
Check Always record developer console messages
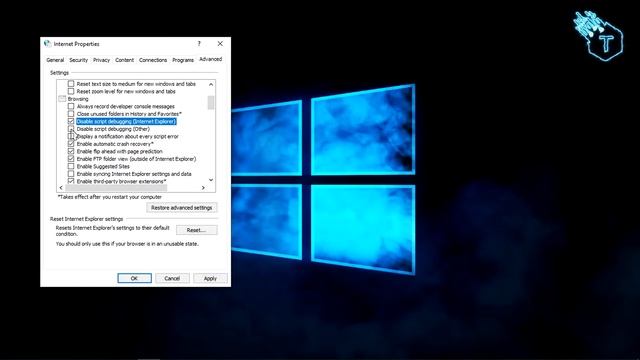(x=71, y=106)
